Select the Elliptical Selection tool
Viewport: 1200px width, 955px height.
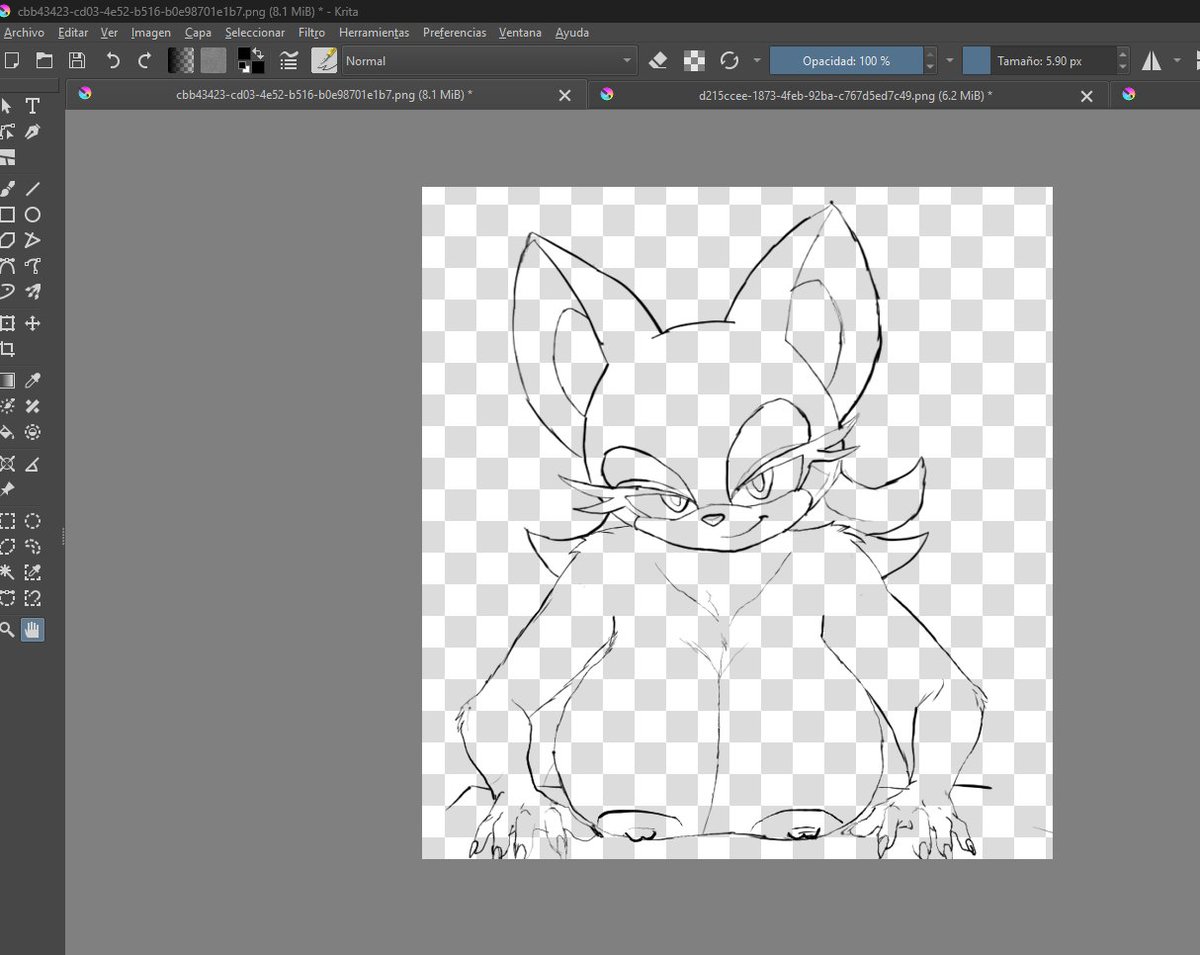[33, 520]
